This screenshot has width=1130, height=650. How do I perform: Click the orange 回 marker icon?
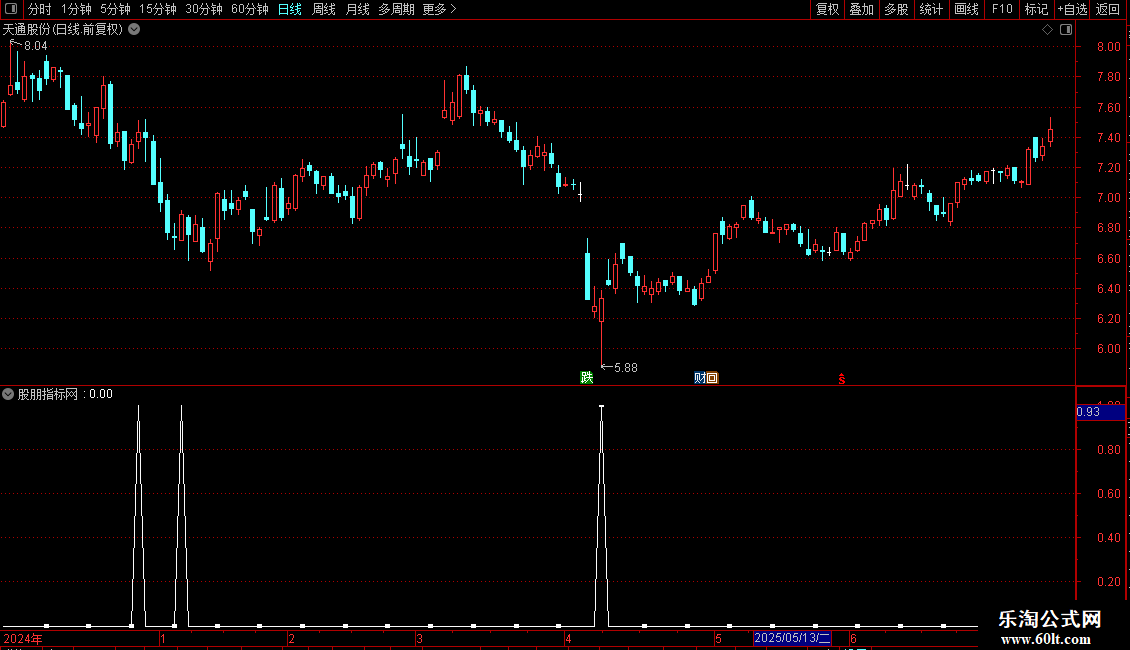coord(712,378)
